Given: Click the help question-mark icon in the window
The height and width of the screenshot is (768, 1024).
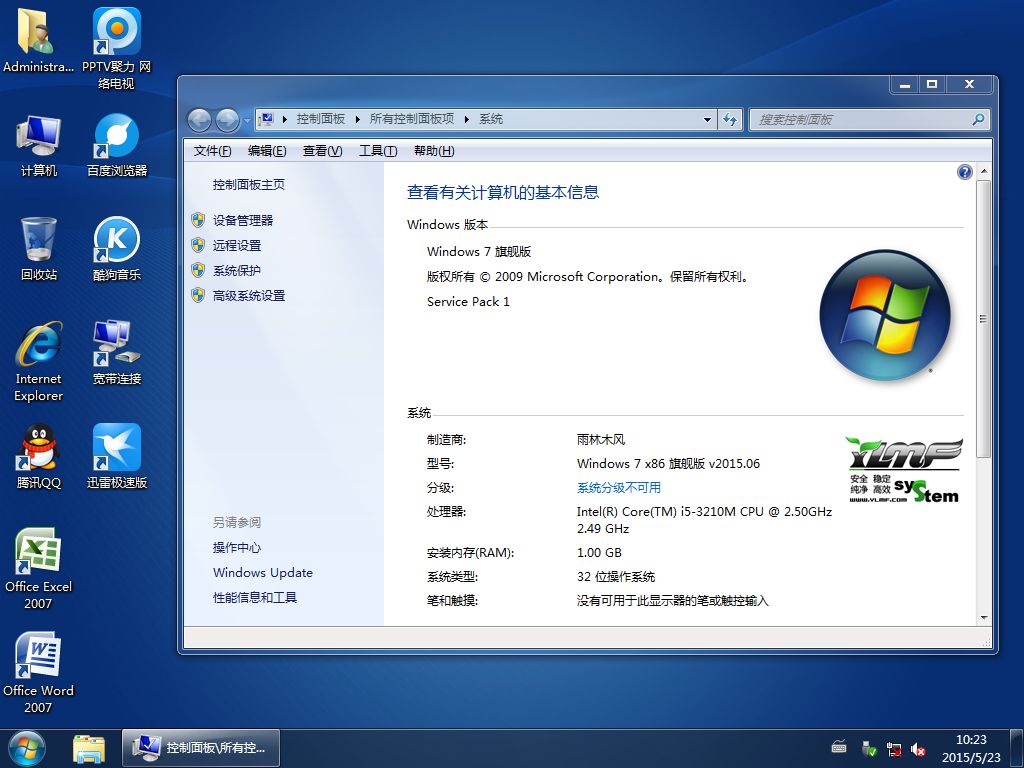Looking at the screenshot, I should (964, 171).
